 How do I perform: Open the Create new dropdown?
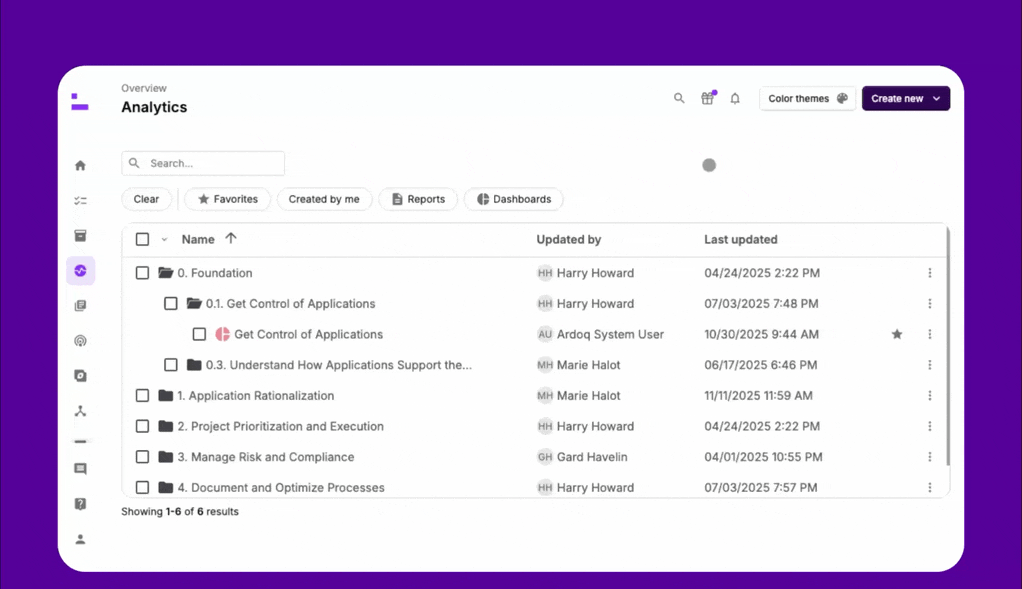(x=905, y=99)
